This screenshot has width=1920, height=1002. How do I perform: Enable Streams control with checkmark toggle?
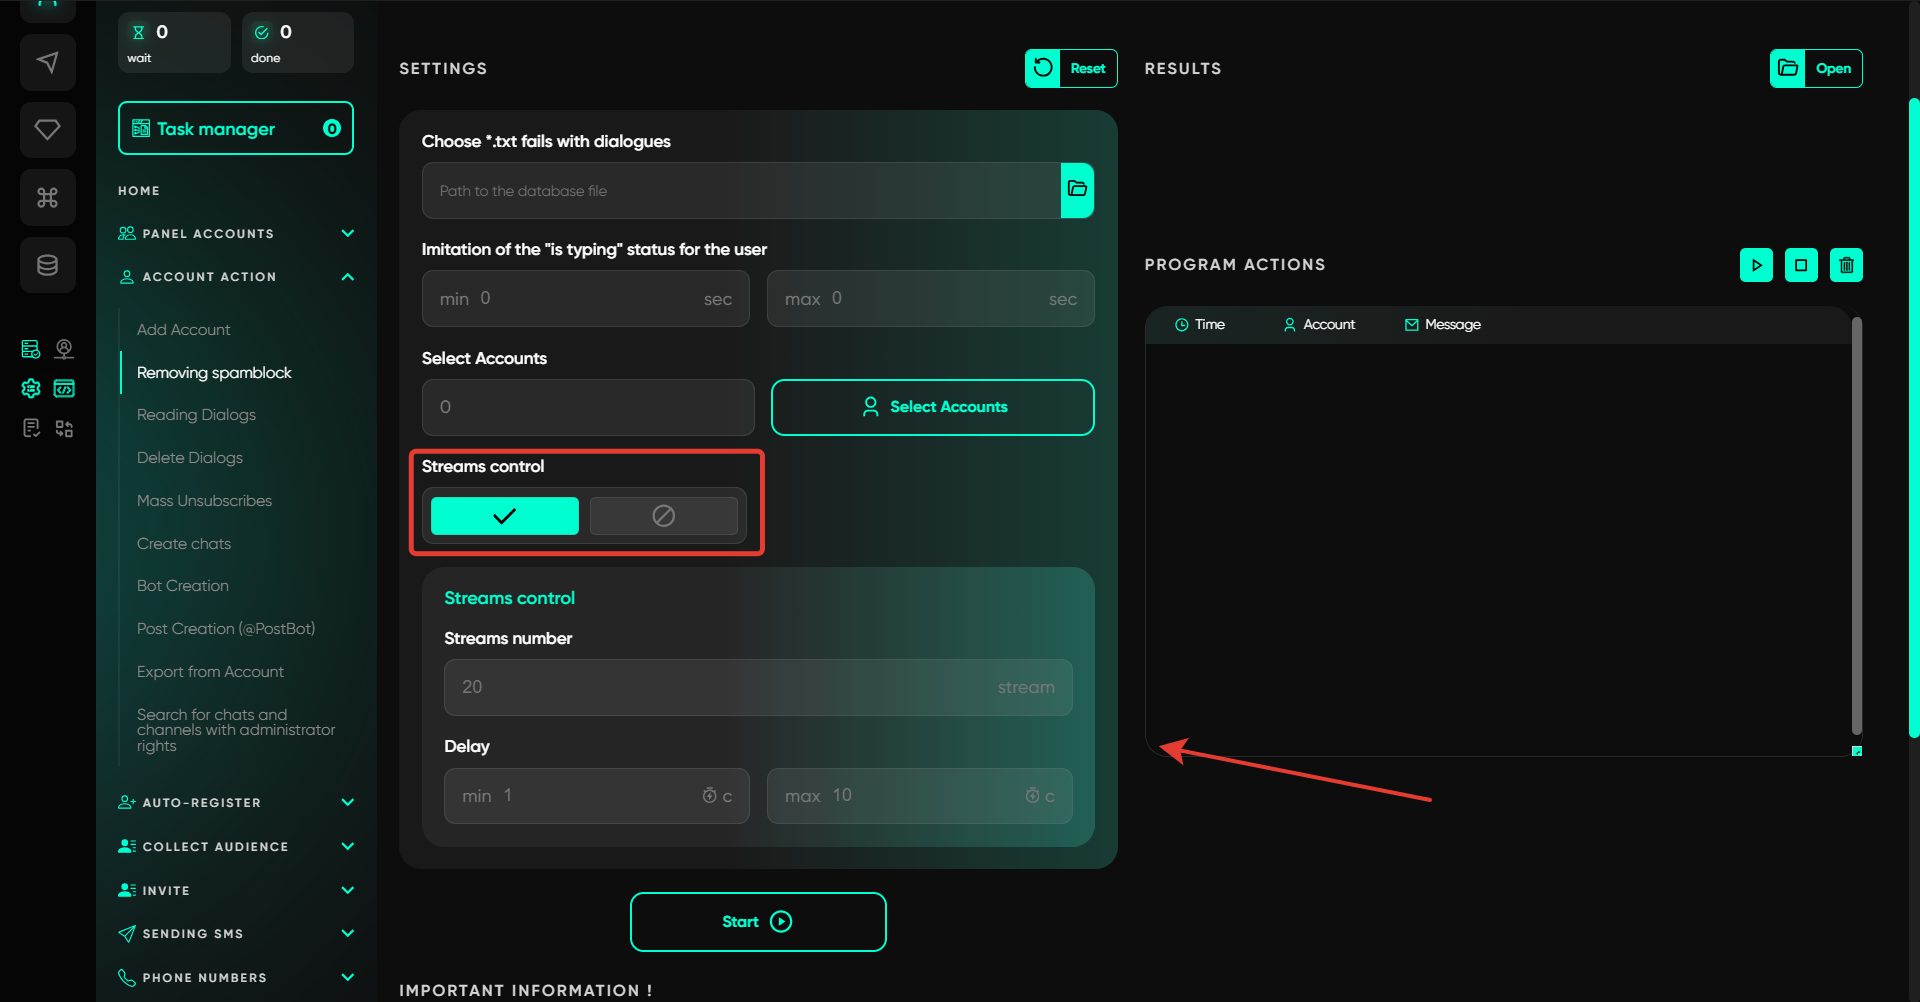pyautogui.click(x=504, y=516)
